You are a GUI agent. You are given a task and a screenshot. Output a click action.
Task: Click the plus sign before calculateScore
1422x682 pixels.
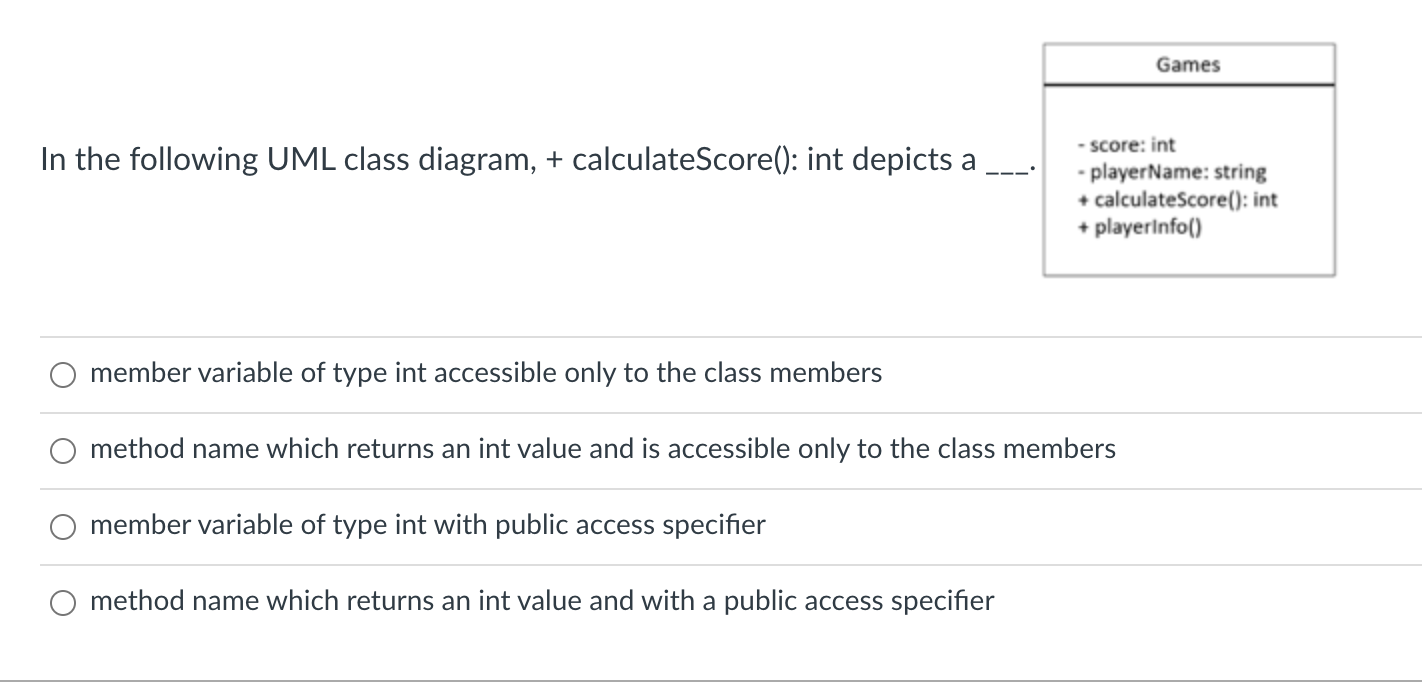[1082, 199]
